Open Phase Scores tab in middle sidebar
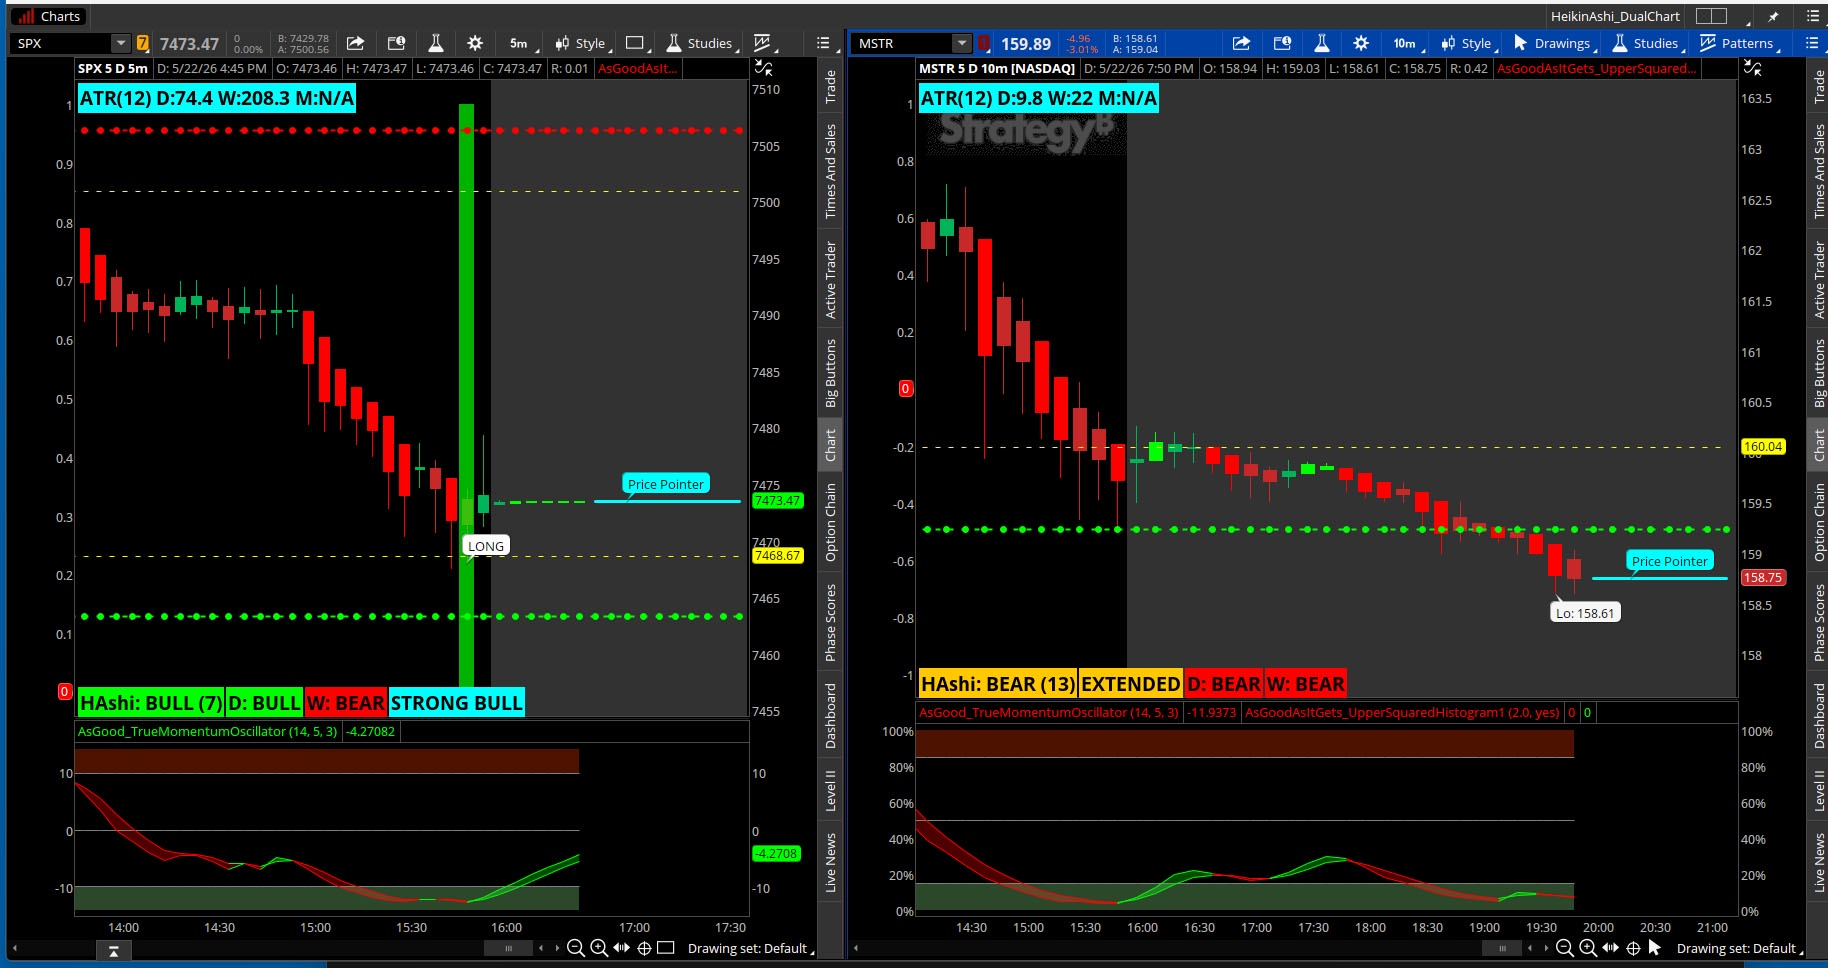Screen dimensions: 1828x968 click(x=830, y=623)
